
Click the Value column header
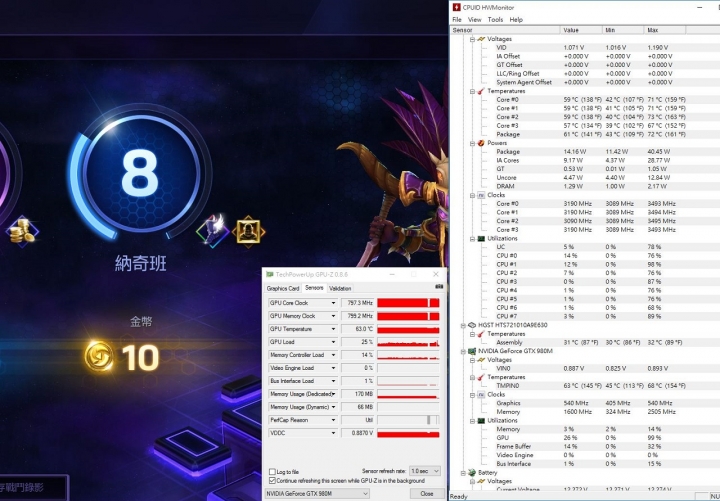[581, 30]
